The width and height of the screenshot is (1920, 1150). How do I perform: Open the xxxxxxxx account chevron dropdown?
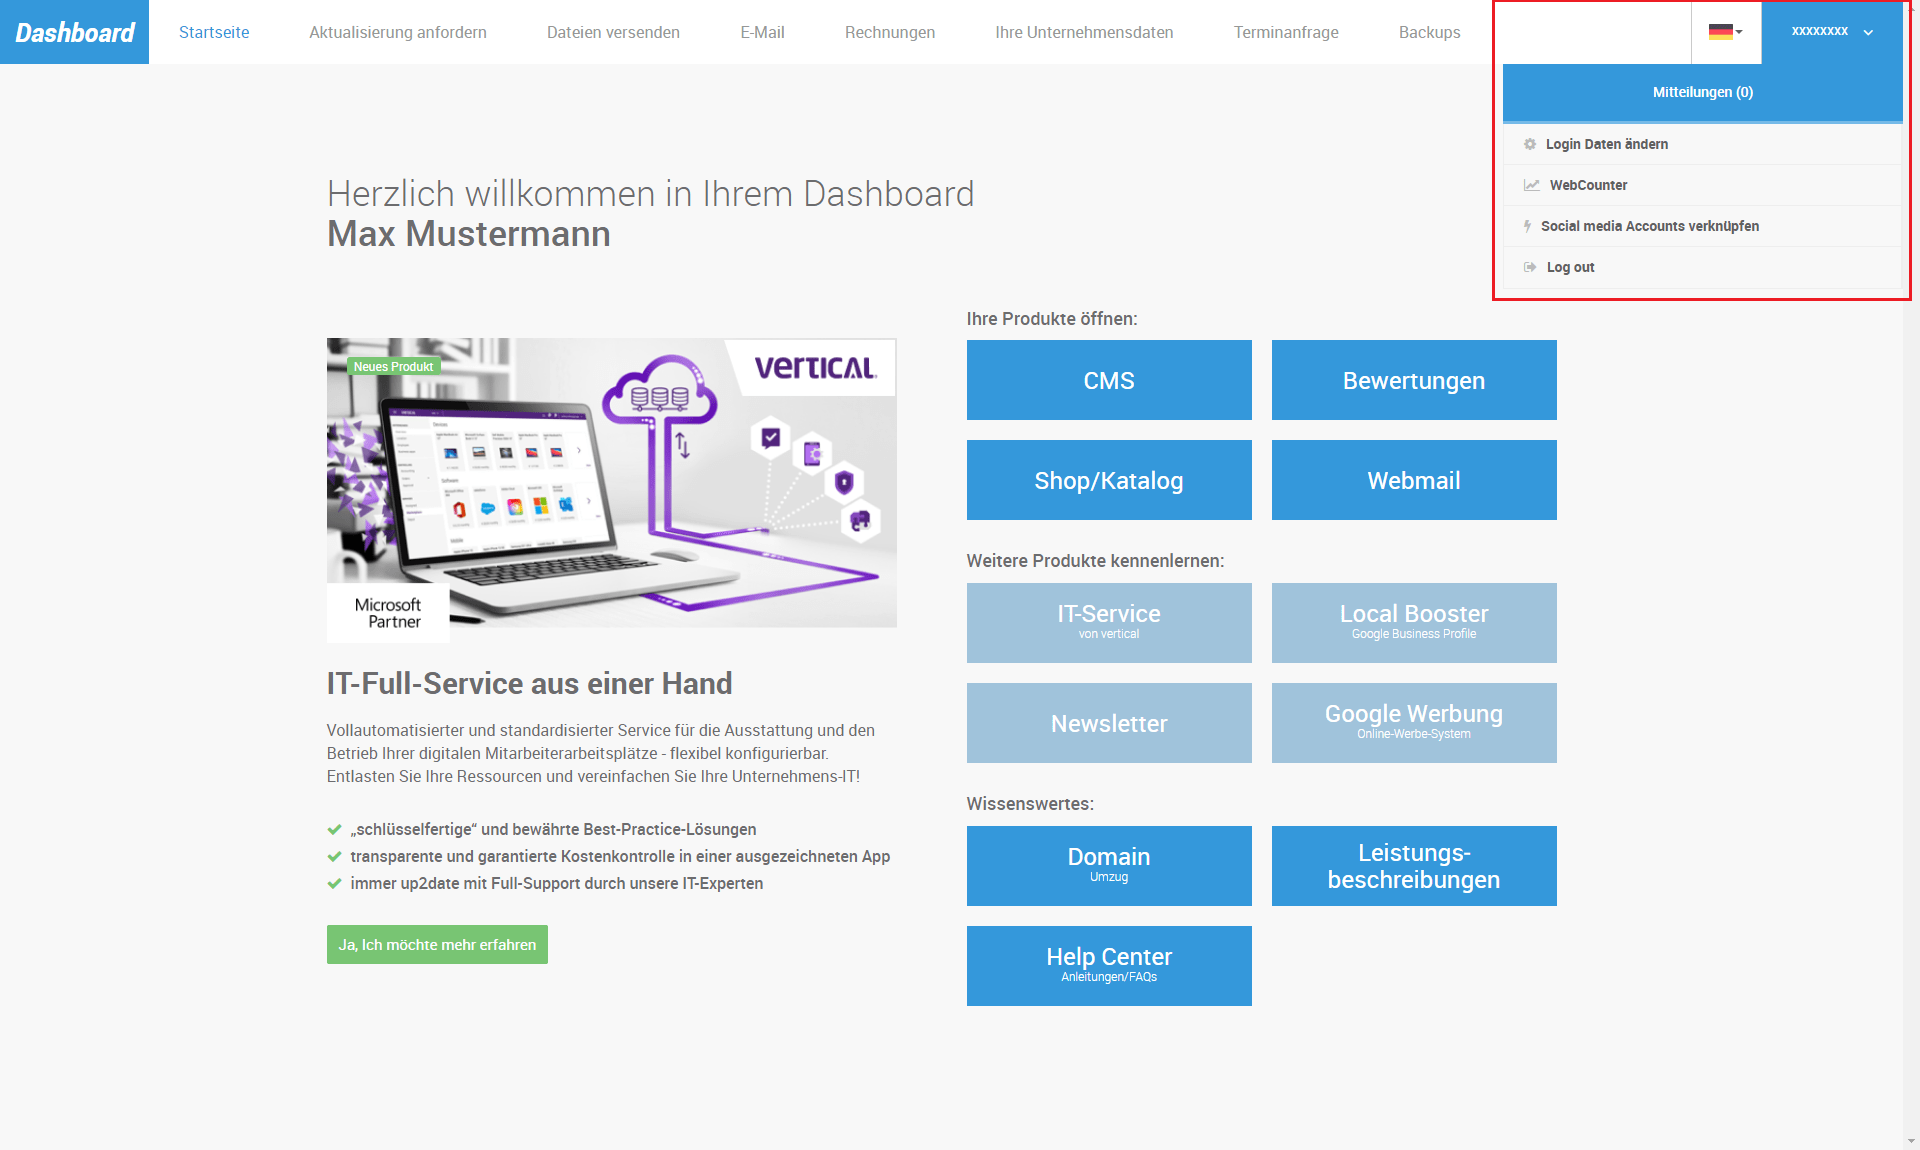[x=1868, y=32]
